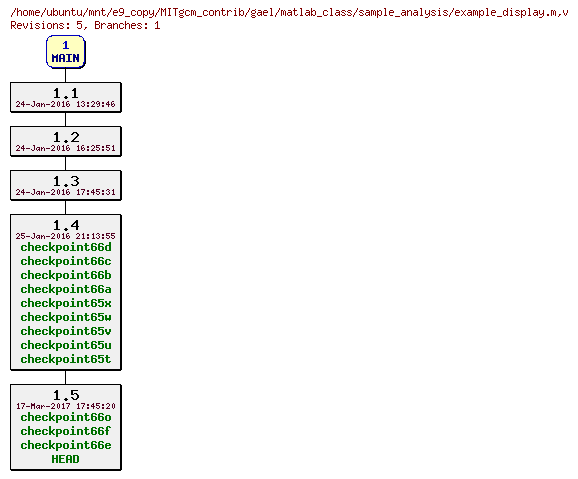
Task: Open revision 1.1 box
Action: 66,97
